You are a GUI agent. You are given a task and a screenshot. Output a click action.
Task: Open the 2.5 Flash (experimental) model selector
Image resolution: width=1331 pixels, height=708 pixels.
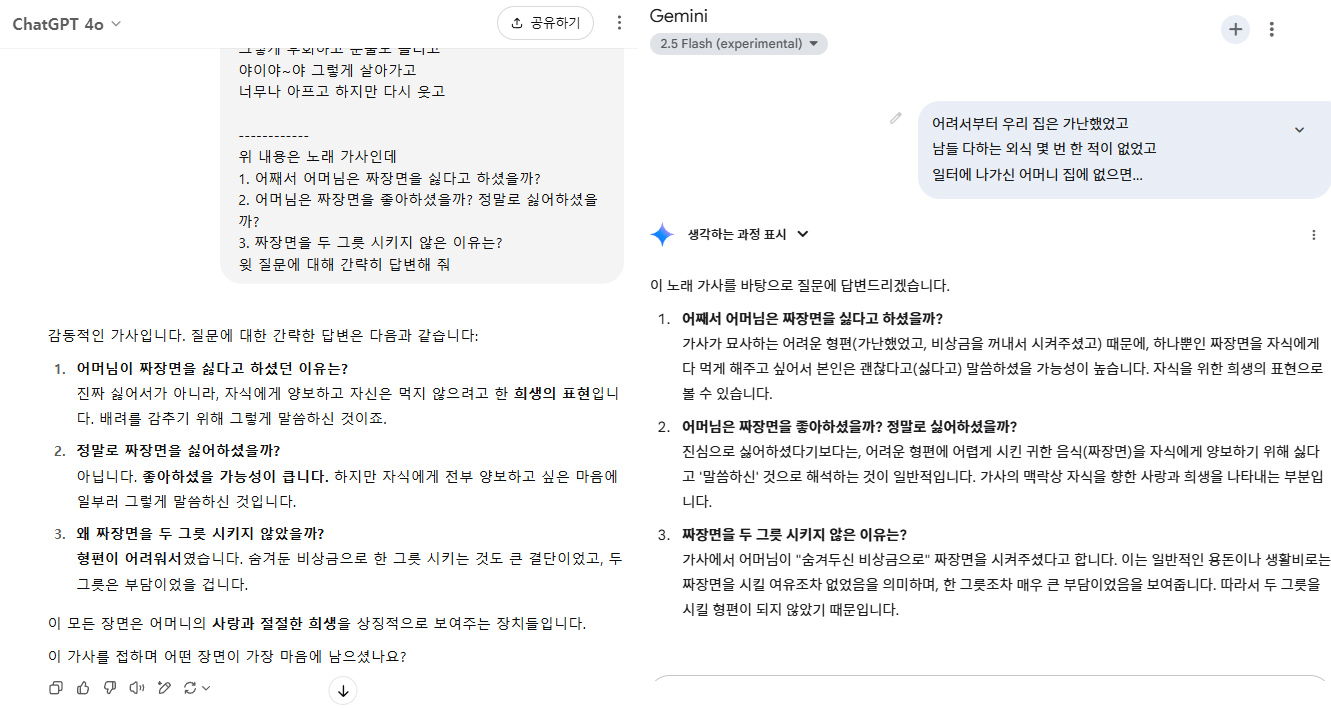(738, 44)
